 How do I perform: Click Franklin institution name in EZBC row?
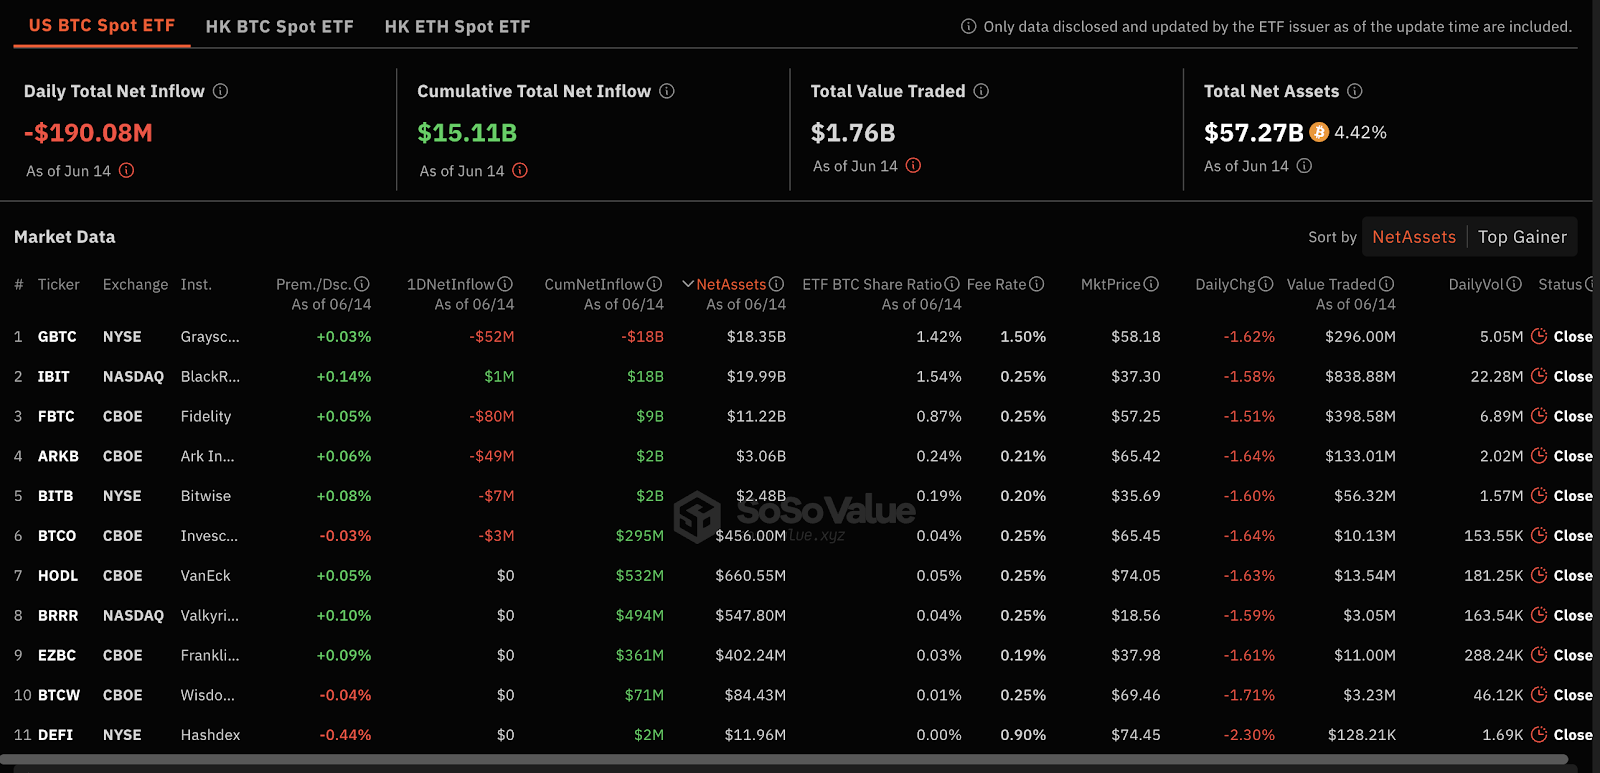[x=210, y=655]
